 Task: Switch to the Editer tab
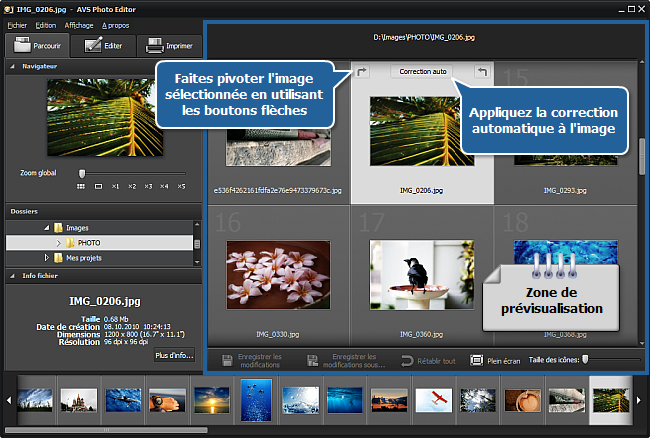(x=103, y=46)
